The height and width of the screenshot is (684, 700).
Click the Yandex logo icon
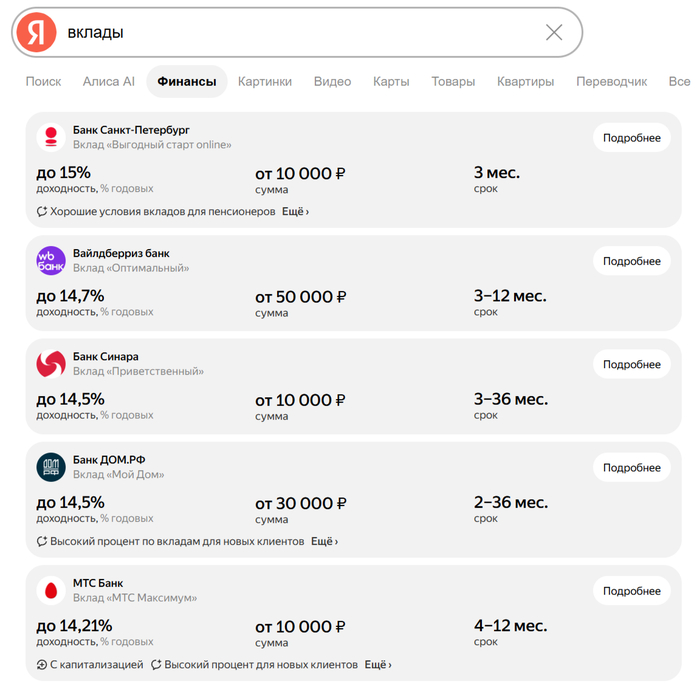(x=36, y=32)
